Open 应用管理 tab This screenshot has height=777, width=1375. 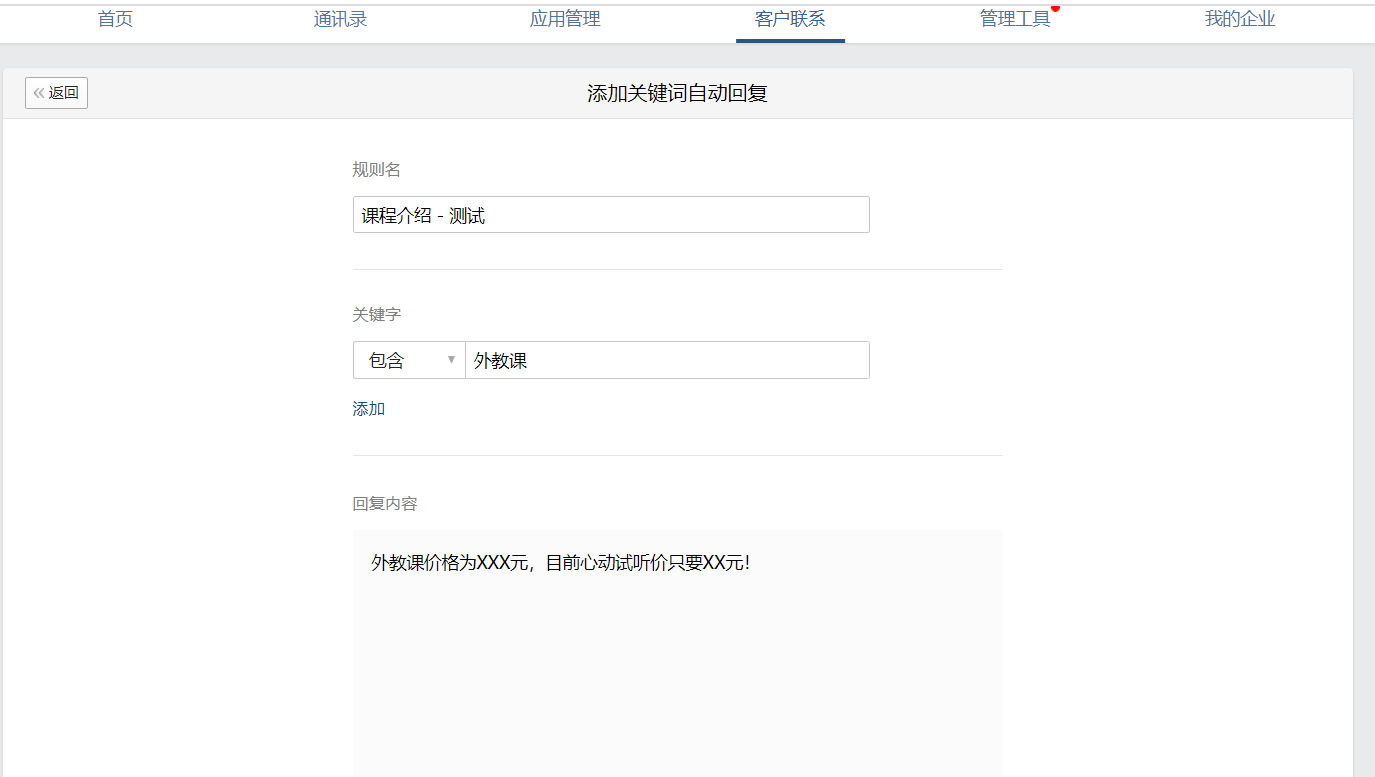coord(565,19)
